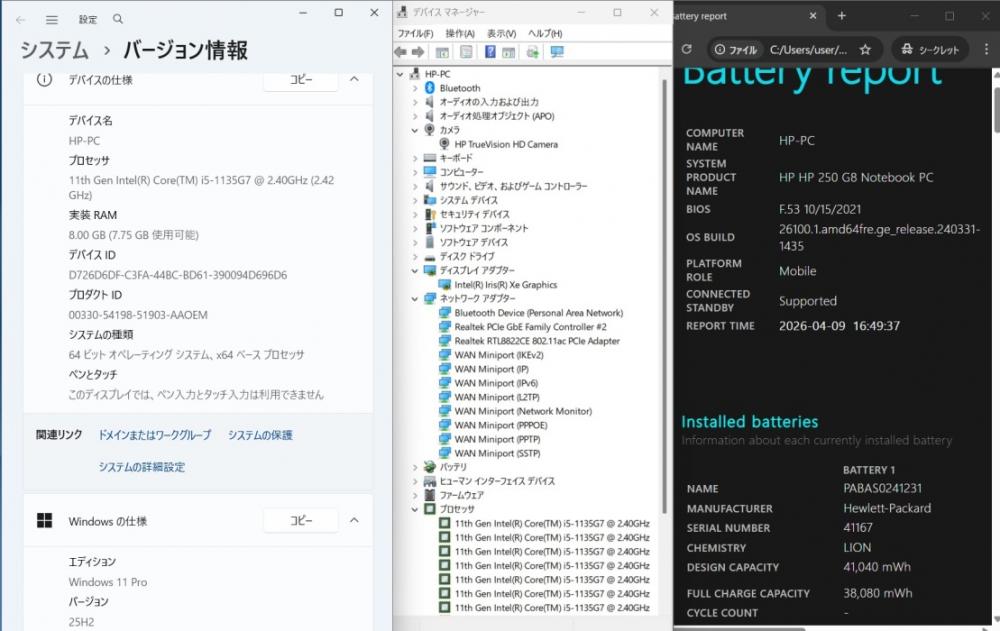Click the コピー button for Windows の仕様
1000x631 pixels.
coord(301,521)
